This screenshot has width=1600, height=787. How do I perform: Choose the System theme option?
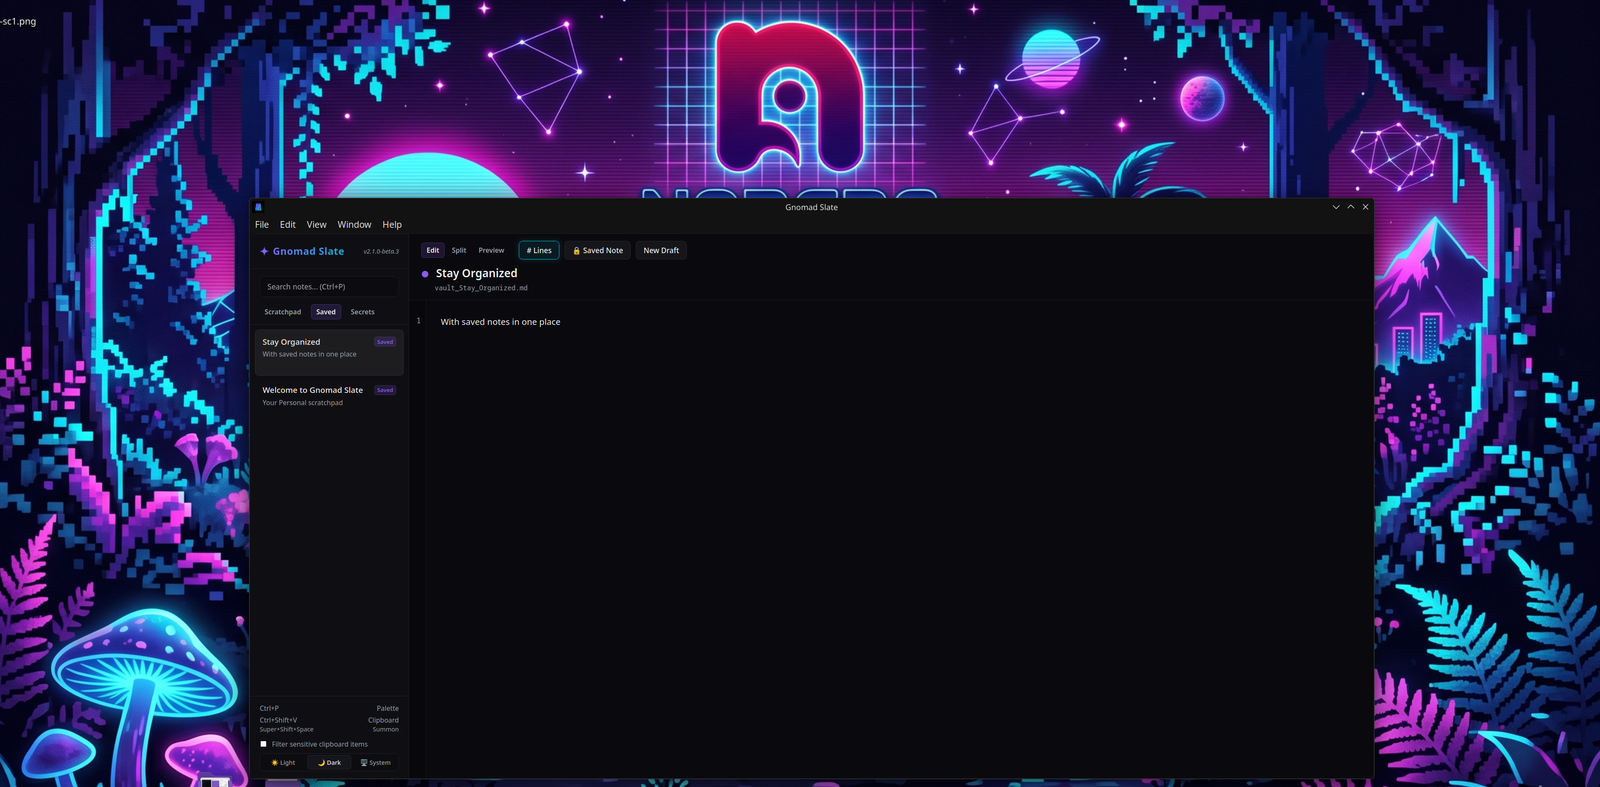click(376, 763)
